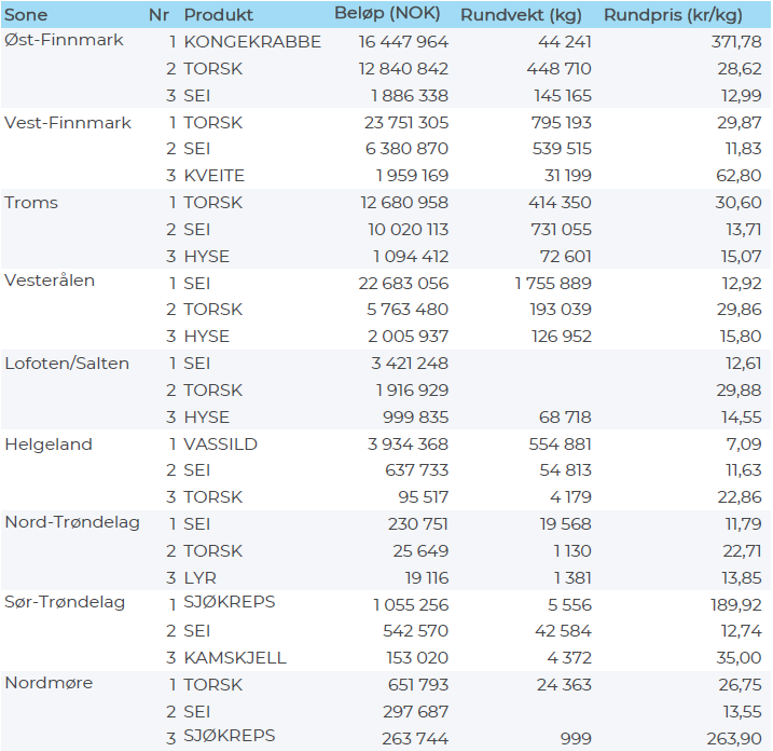Select the Nordmøre zone label
773x751 pixels.
[x=47, y=682]
